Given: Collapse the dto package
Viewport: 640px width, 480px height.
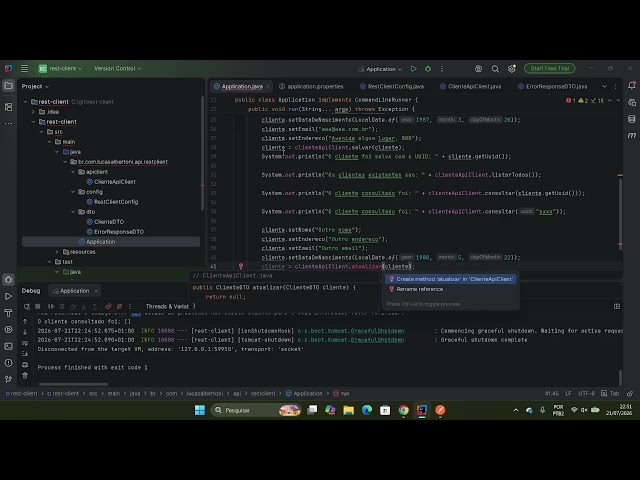Looking at the screenshot, I should click(x=73, y=212).
